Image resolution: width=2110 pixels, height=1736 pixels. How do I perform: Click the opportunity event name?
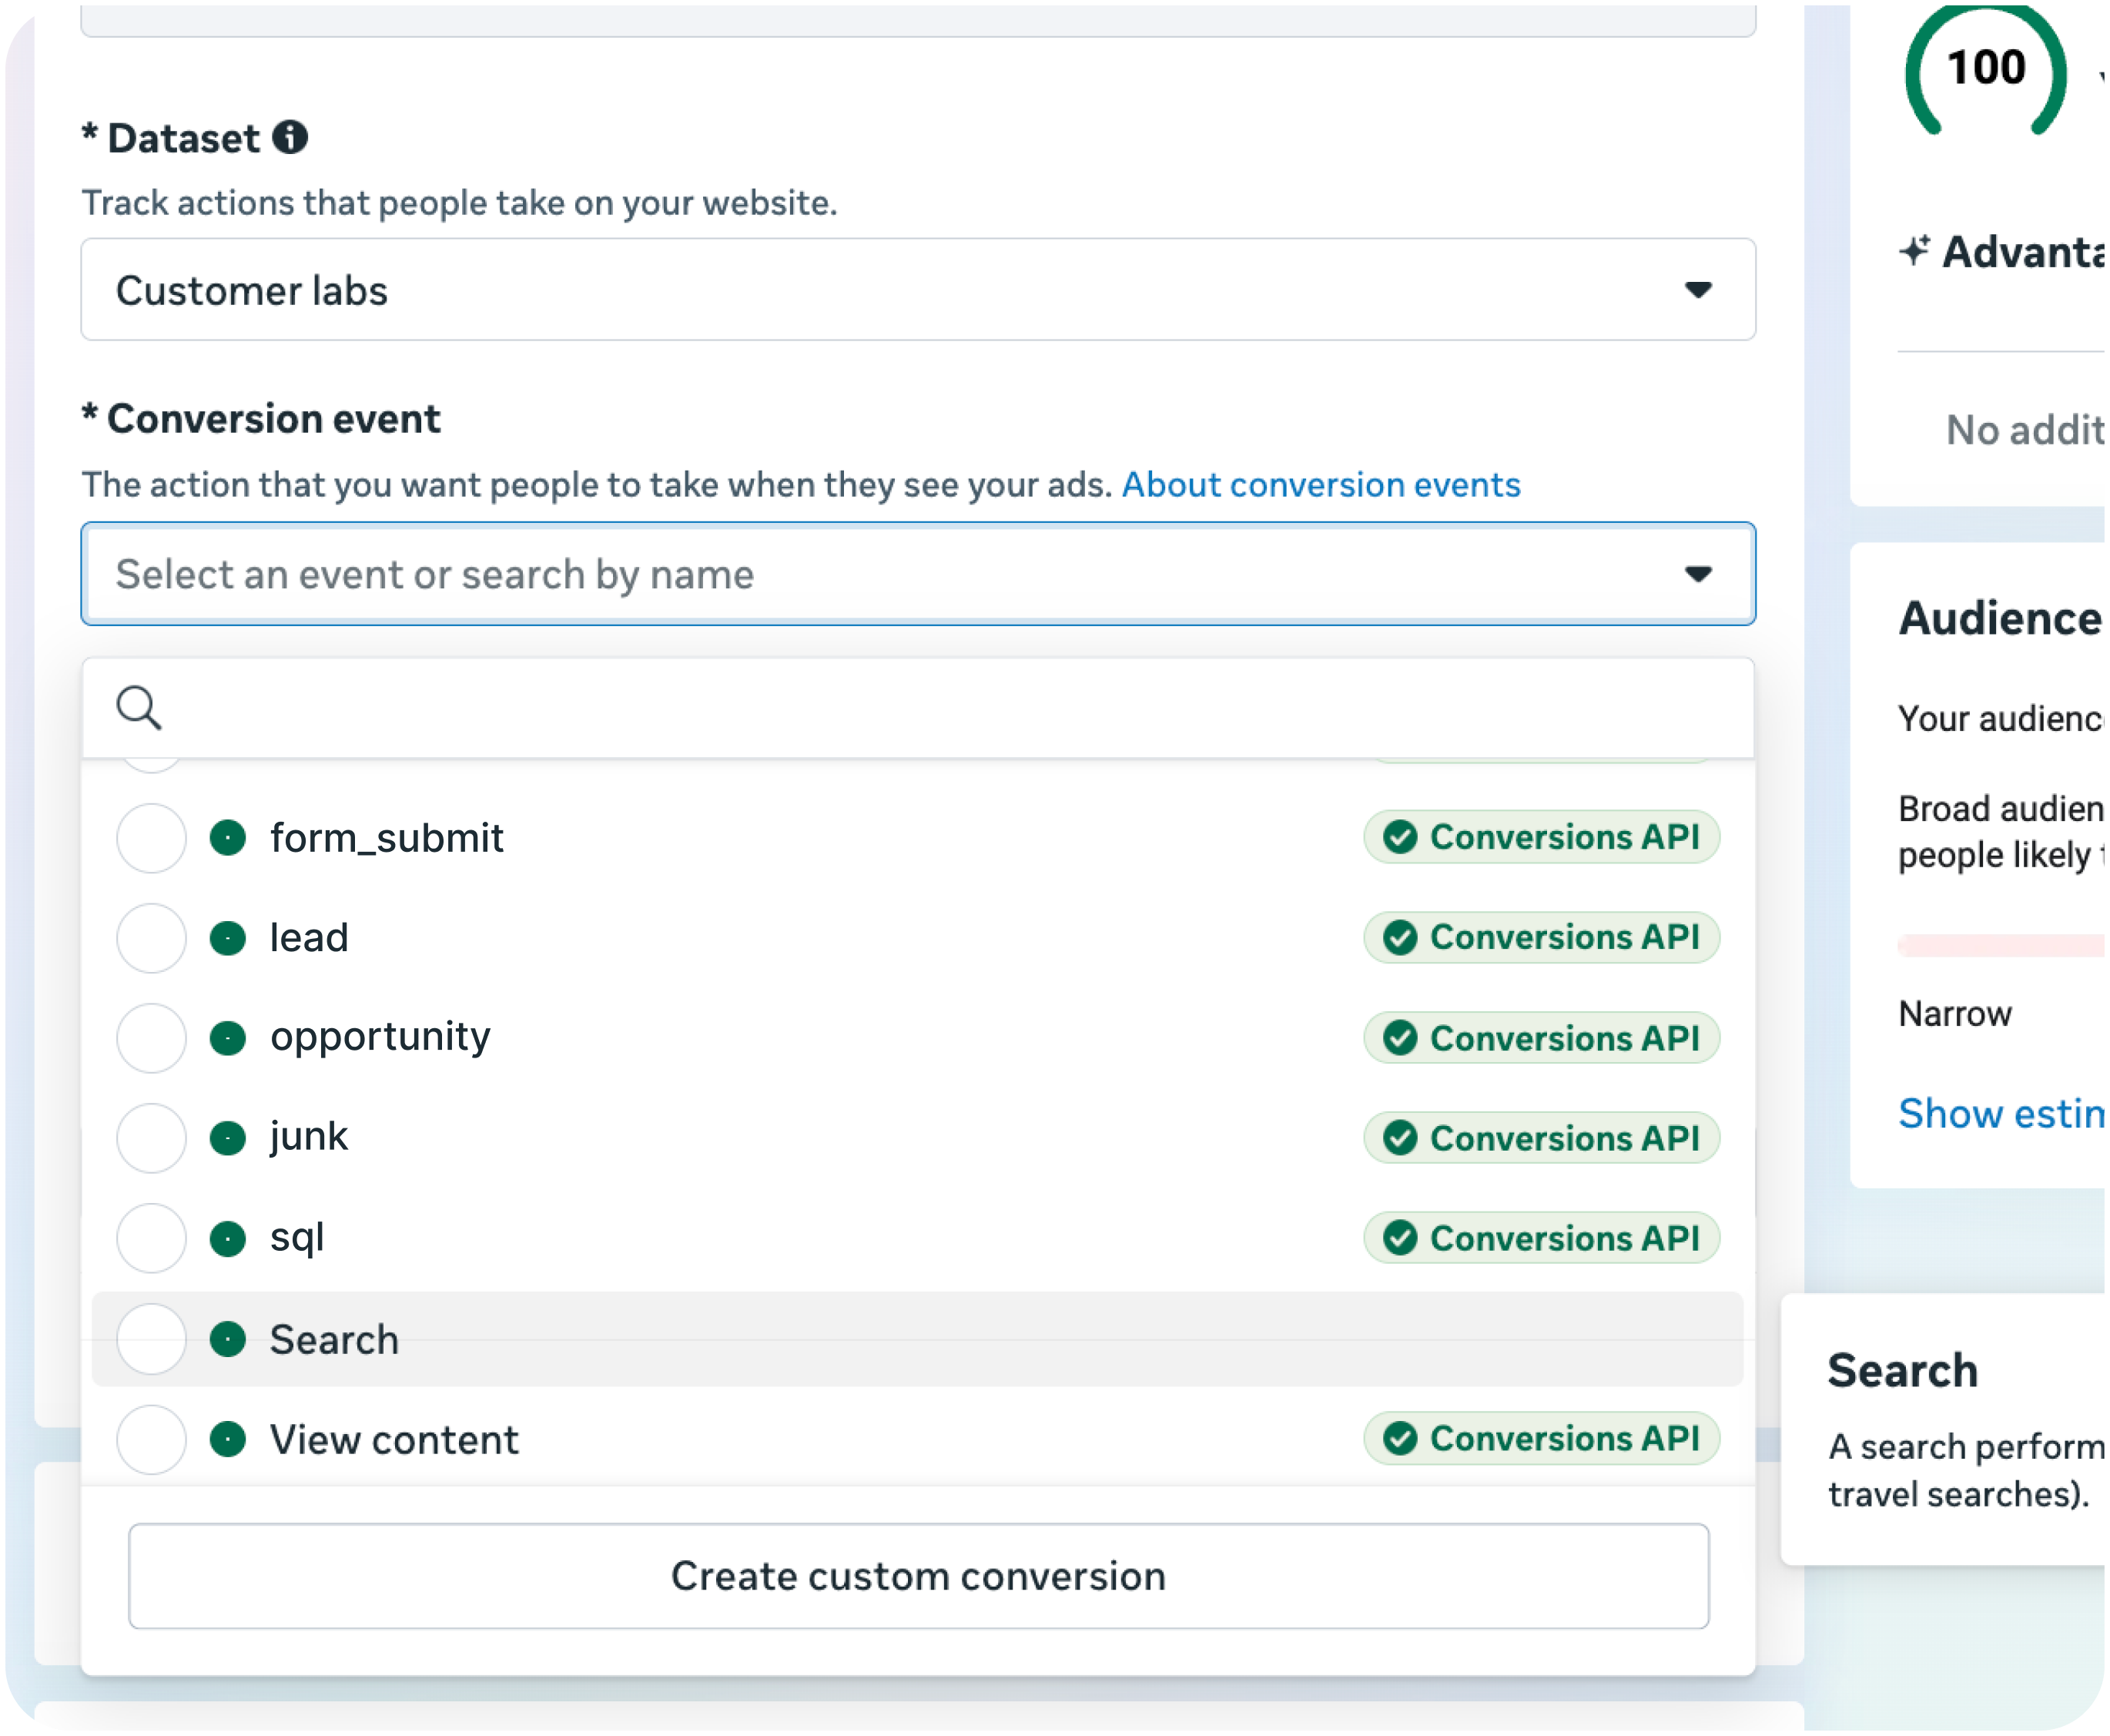pos(380,1038)
